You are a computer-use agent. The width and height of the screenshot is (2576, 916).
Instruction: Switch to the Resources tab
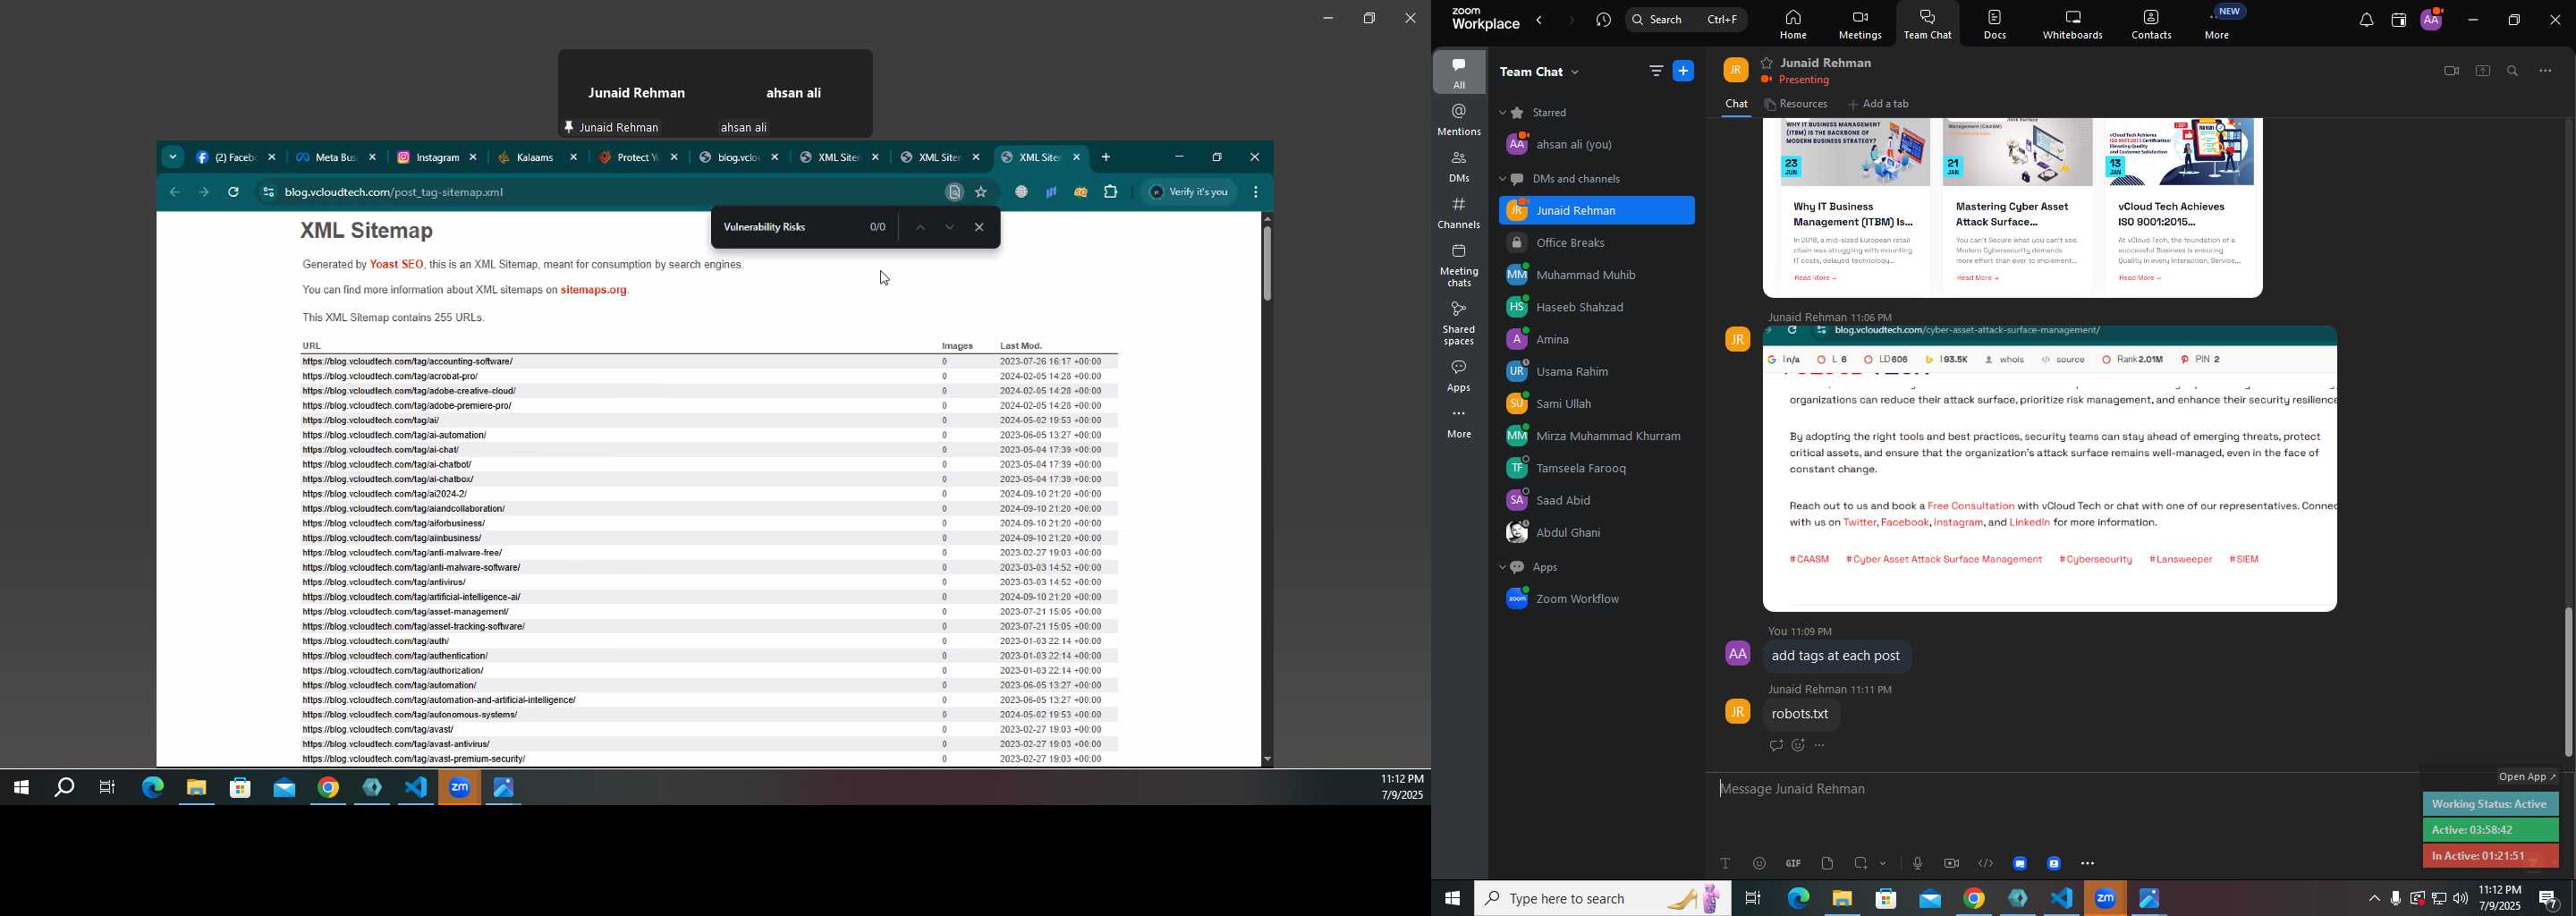[x=1797, y=105]
